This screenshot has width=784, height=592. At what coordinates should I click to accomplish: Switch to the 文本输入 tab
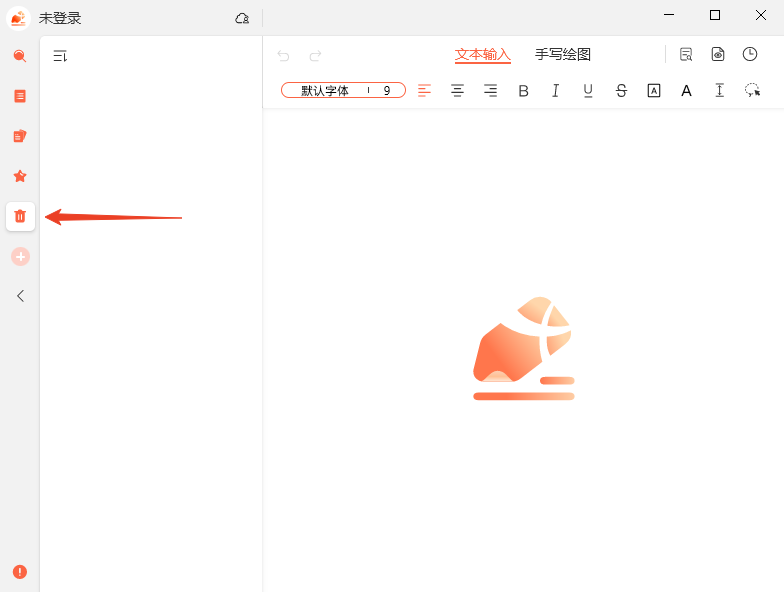[x=482, y=54]
